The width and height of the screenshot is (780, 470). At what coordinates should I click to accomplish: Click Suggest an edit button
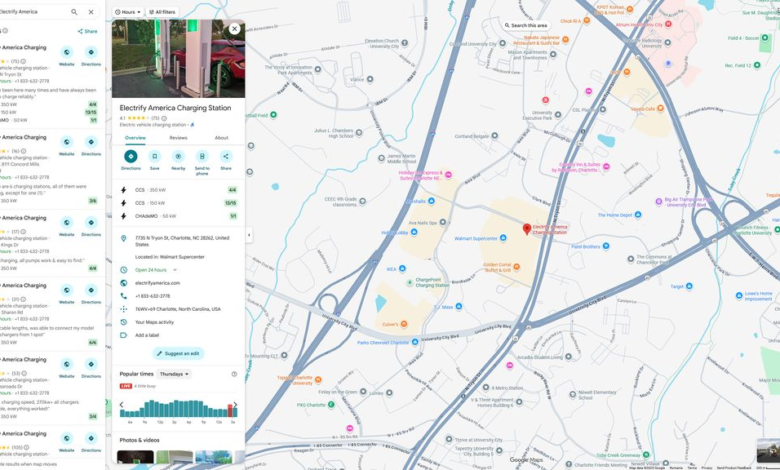coord(178,354)
